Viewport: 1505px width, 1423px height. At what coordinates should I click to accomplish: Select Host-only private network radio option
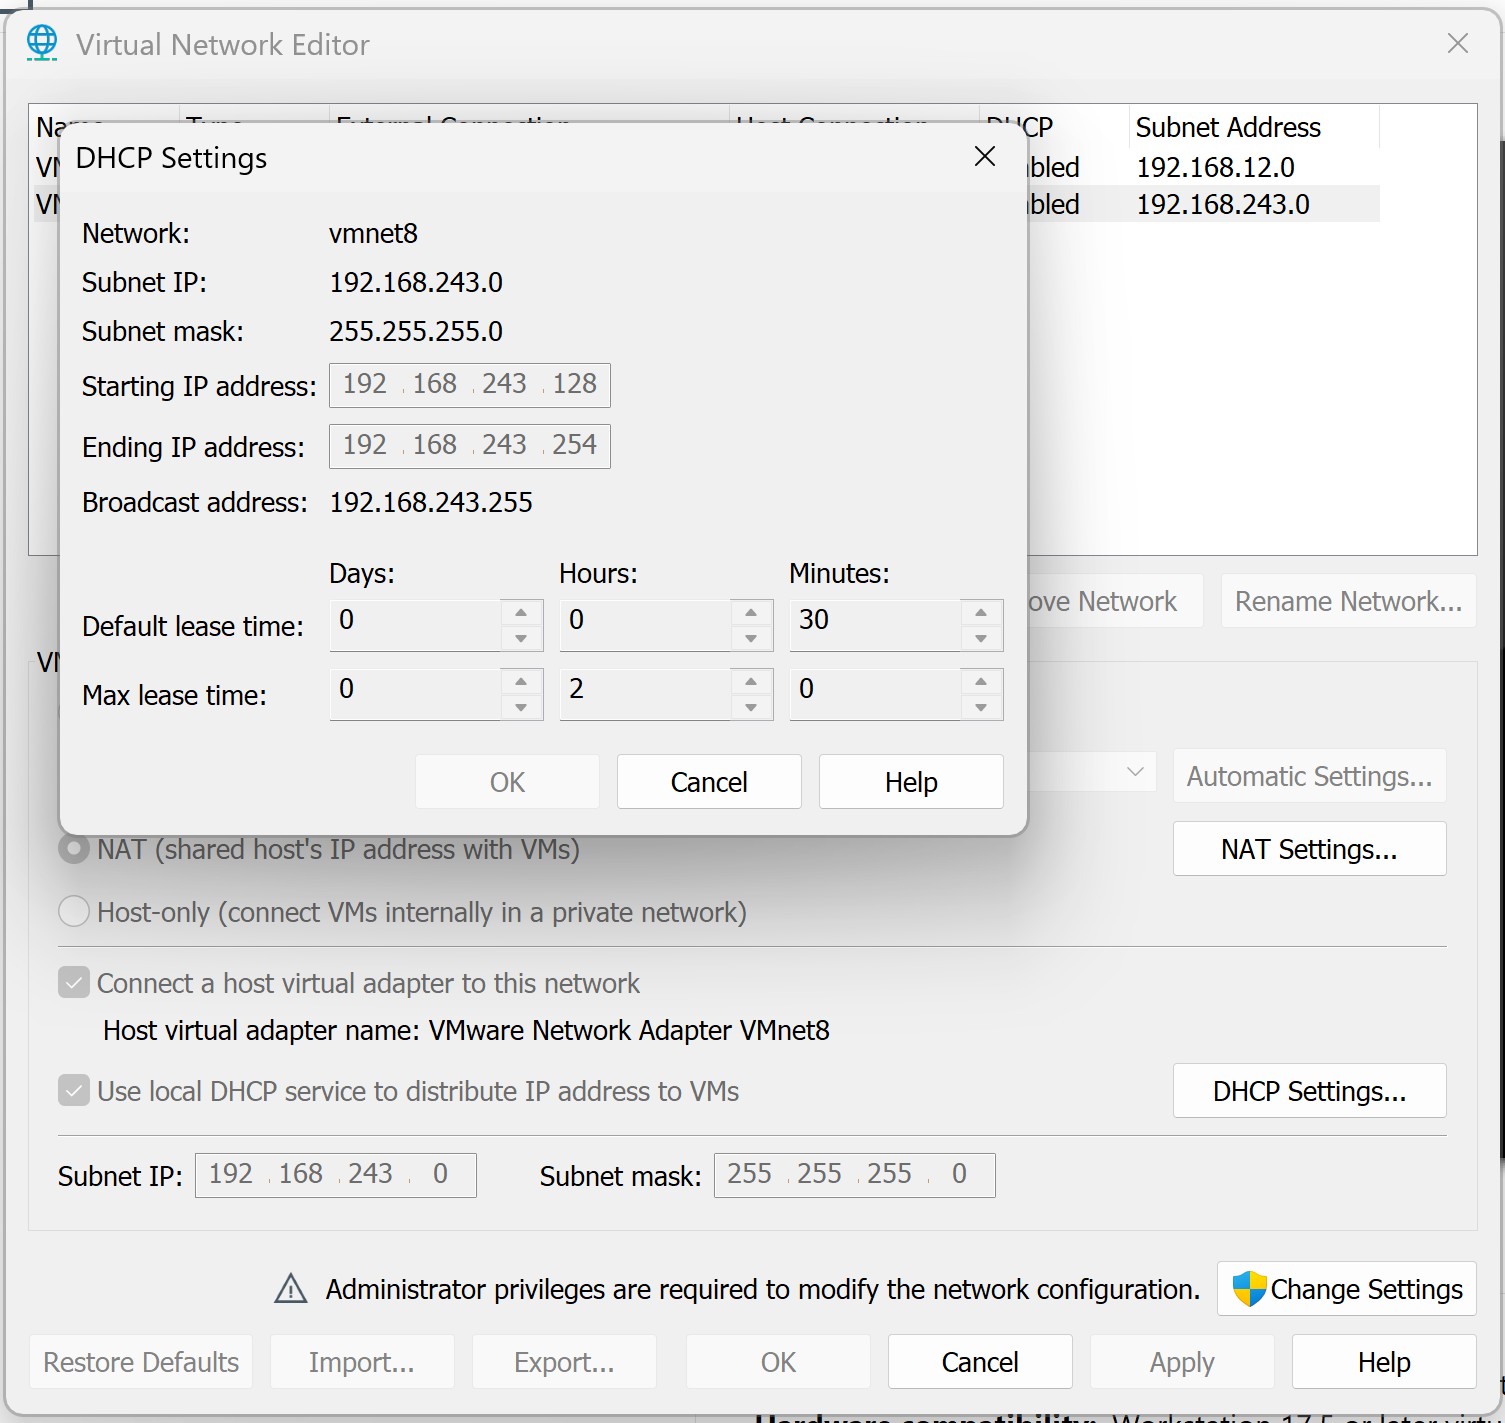[x=74, y=912]
